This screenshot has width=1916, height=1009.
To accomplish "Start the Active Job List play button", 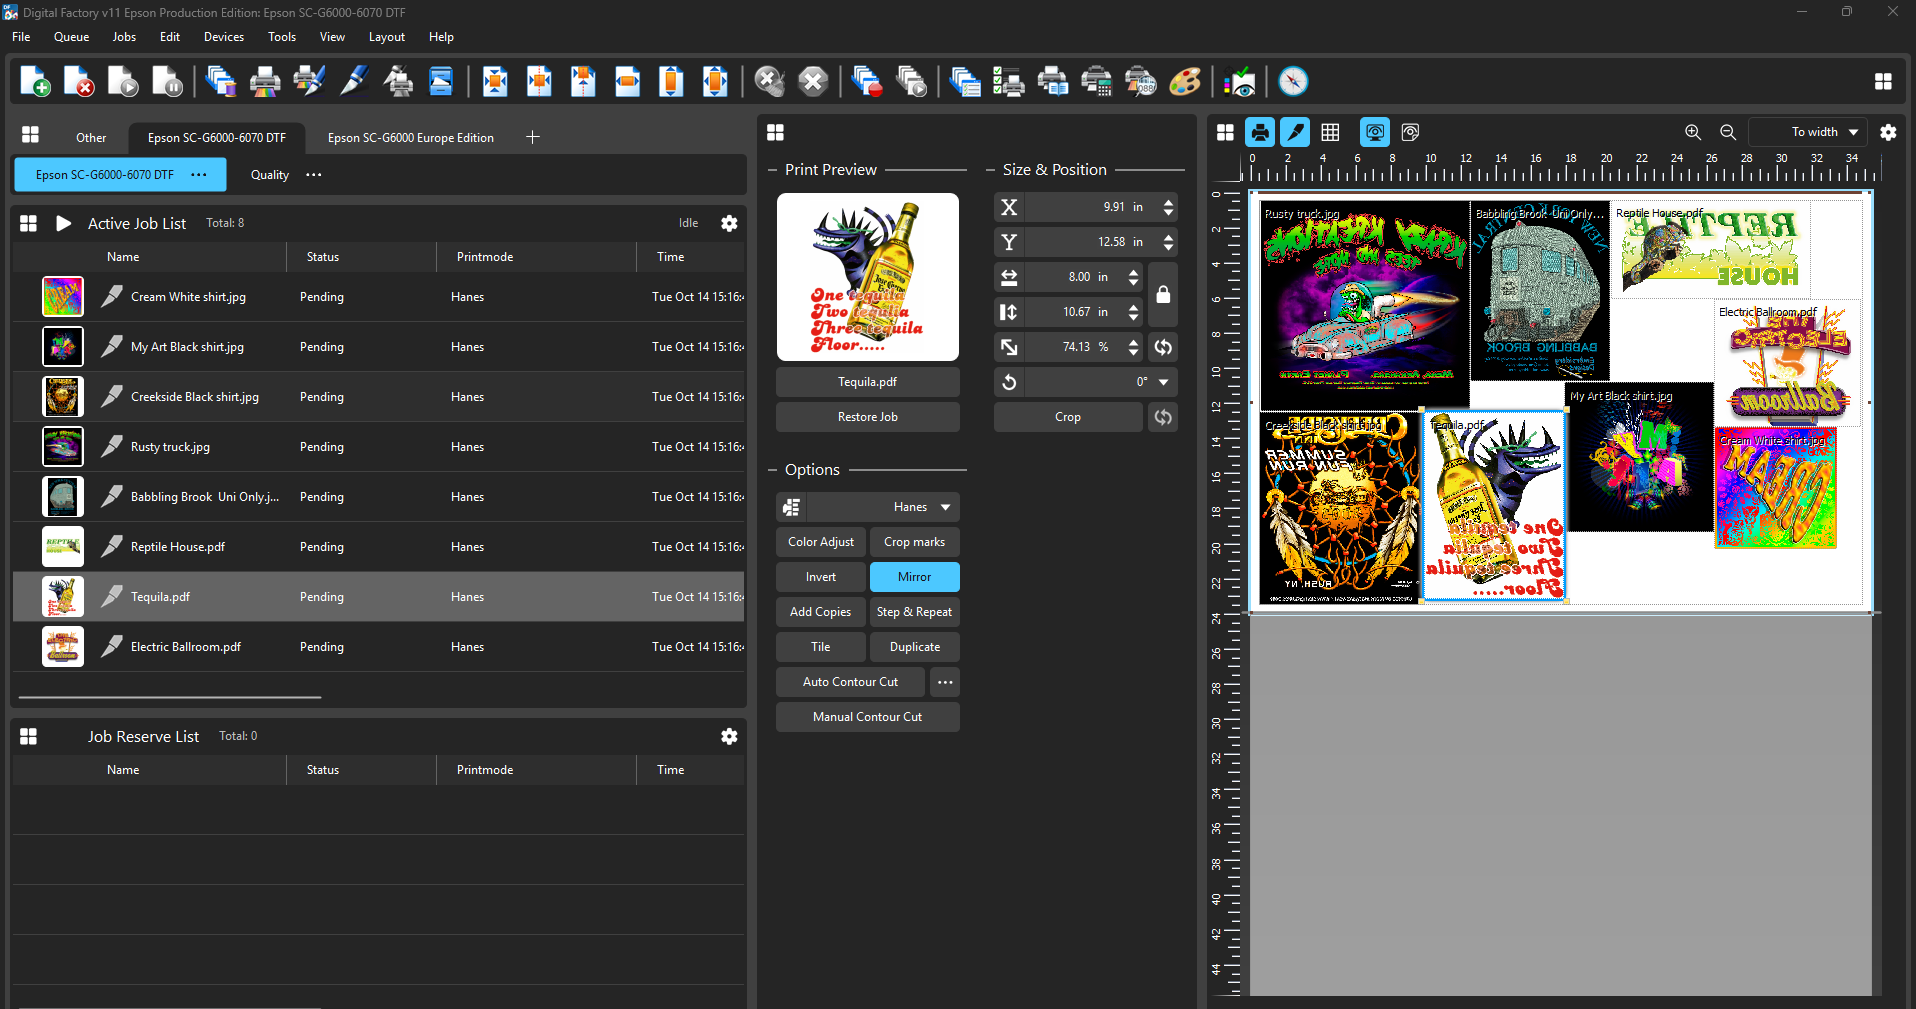I will [63, 223].
